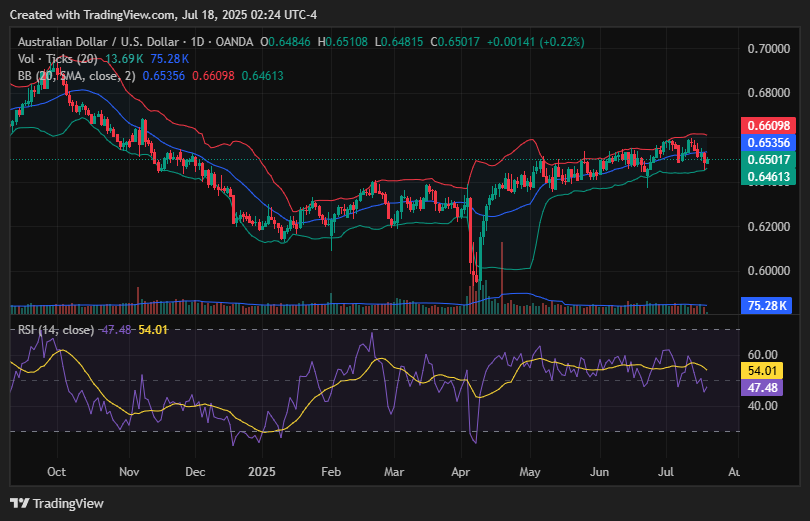
Task: Click the green 0.64613 lower band price tag
Action: [769, 177]
